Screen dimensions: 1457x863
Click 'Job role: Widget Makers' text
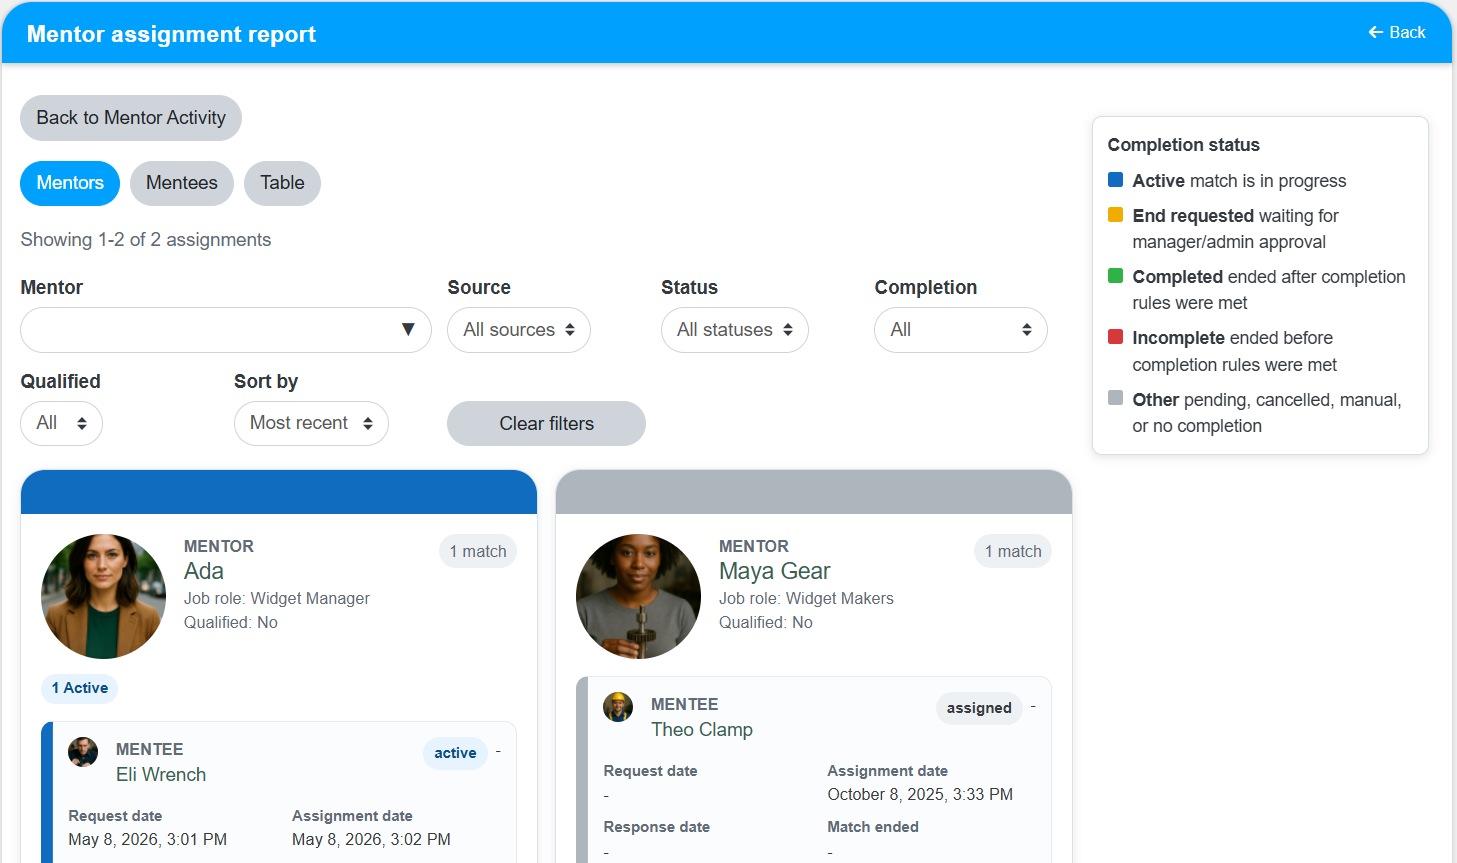click(x=806, y=598)
